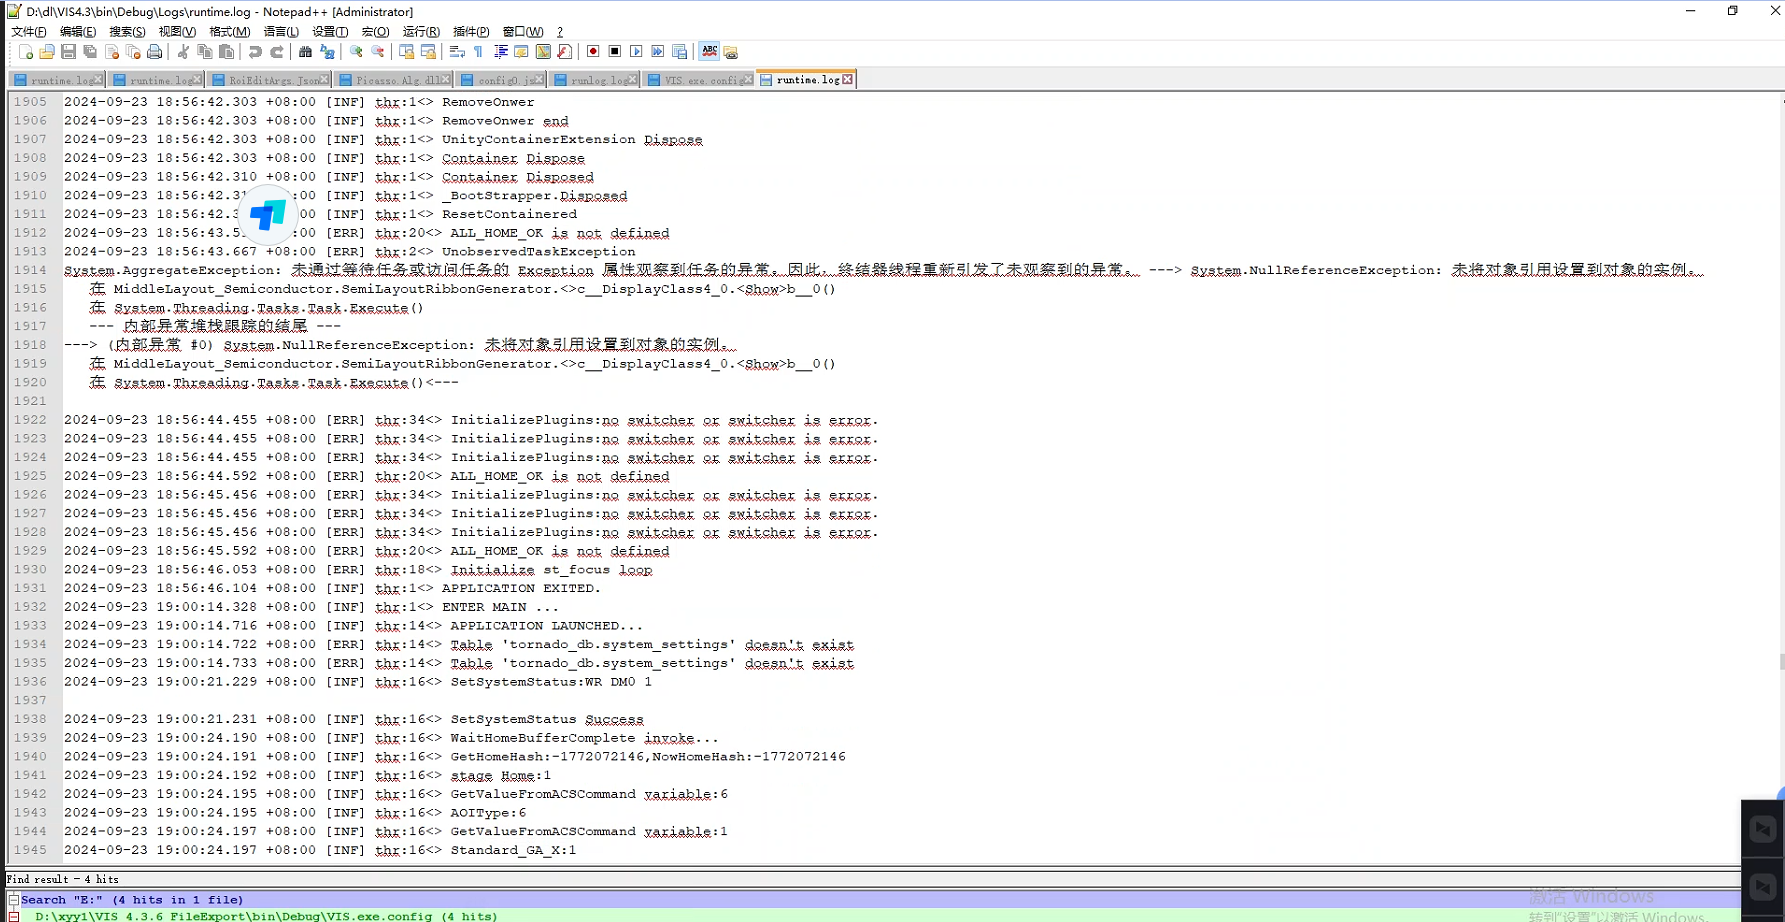Image resolution: width=1785 pixels, height=922 pixels.
Task: Close current document toolbar icon
Action: pyautogui.click(x=112, y=52)
